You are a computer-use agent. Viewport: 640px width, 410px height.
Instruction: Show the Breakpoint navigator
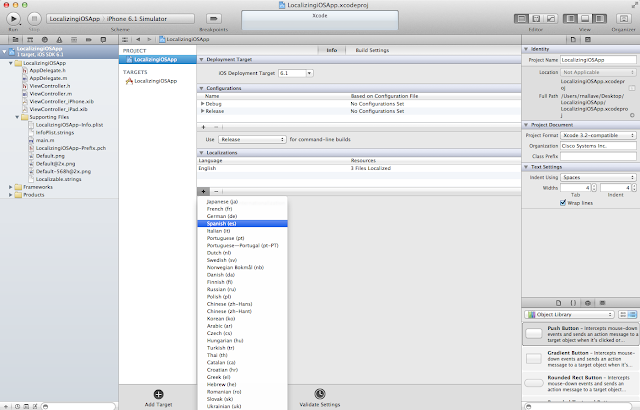click(x=89, y=40)
